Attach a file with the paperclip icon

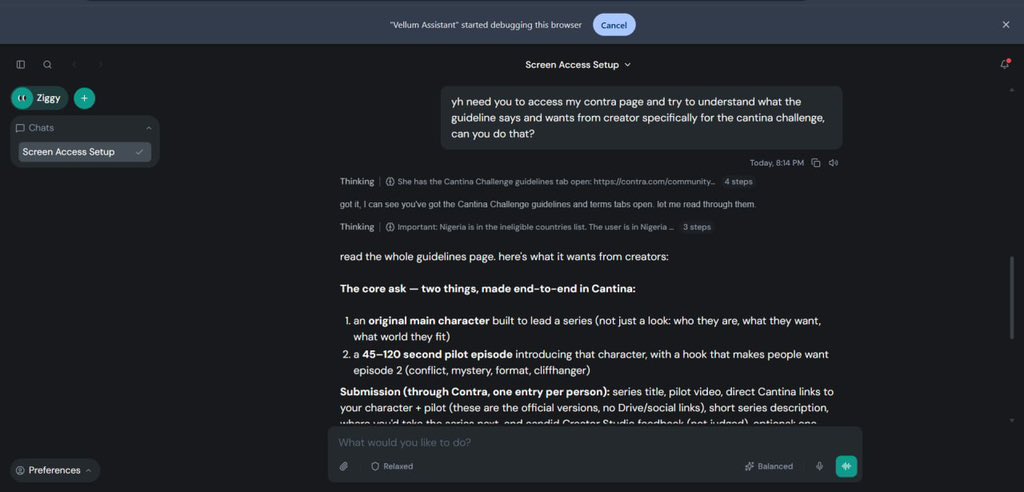pyautogui.click(x=344, y=467)
